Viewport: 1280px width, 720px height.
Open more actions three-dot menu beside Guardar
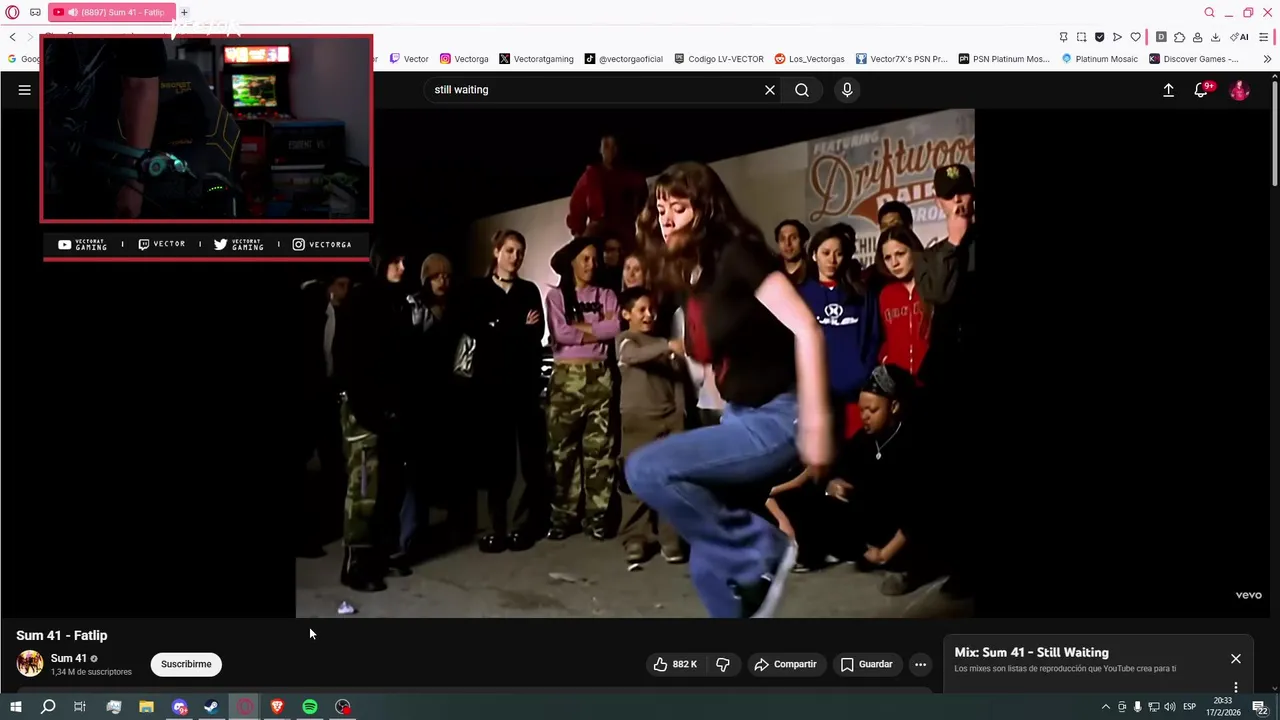tap(920, 664)
